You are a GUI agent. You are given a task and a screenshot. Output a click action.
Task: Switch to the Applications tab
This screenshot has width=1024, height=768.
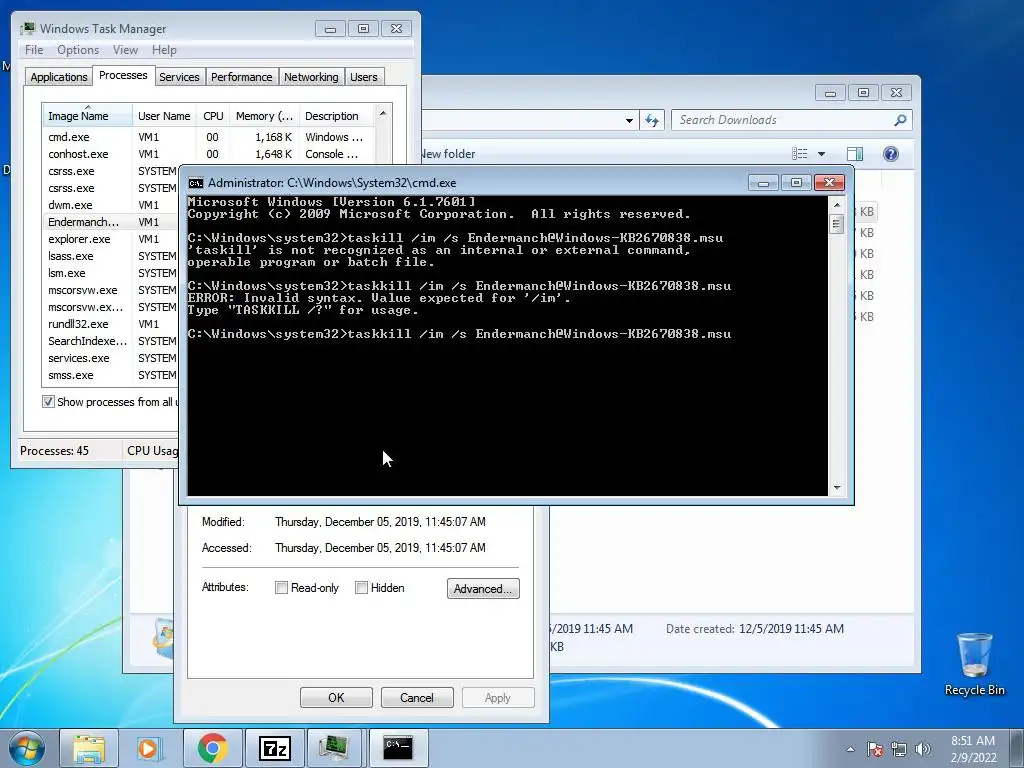59,77
